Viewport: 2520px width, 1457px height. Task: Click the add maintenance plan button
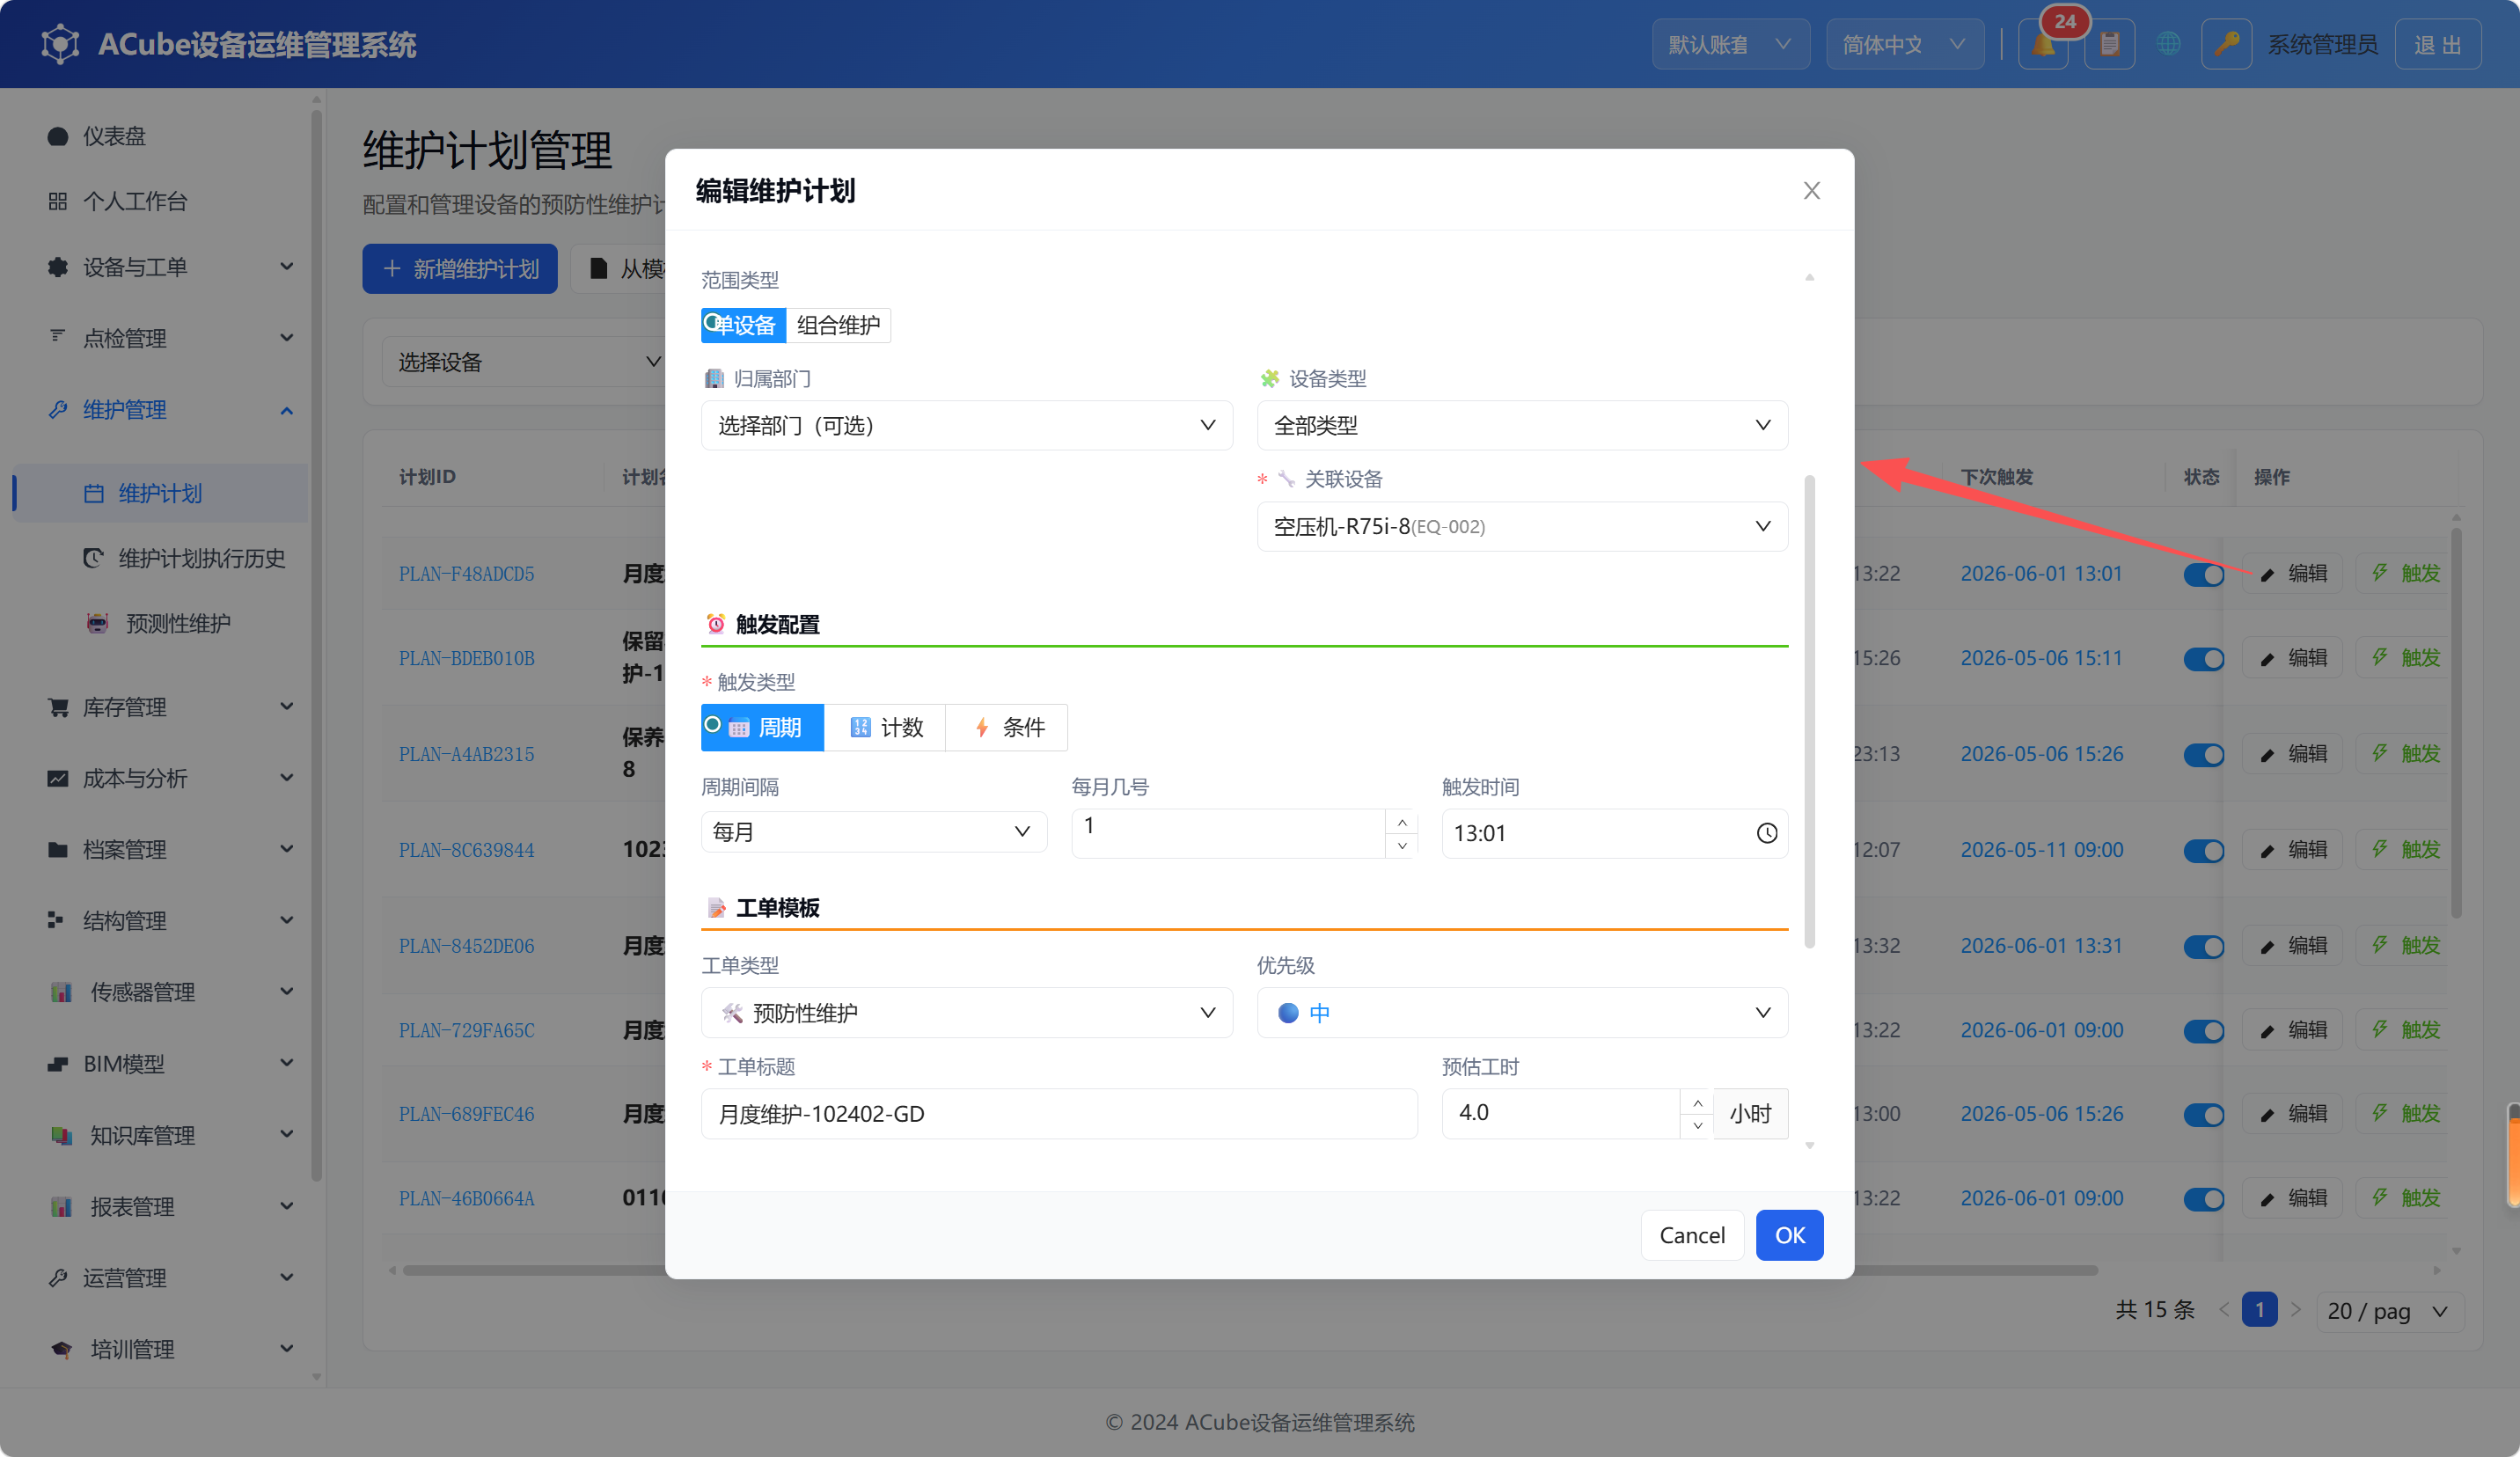[x=460, y=269]
